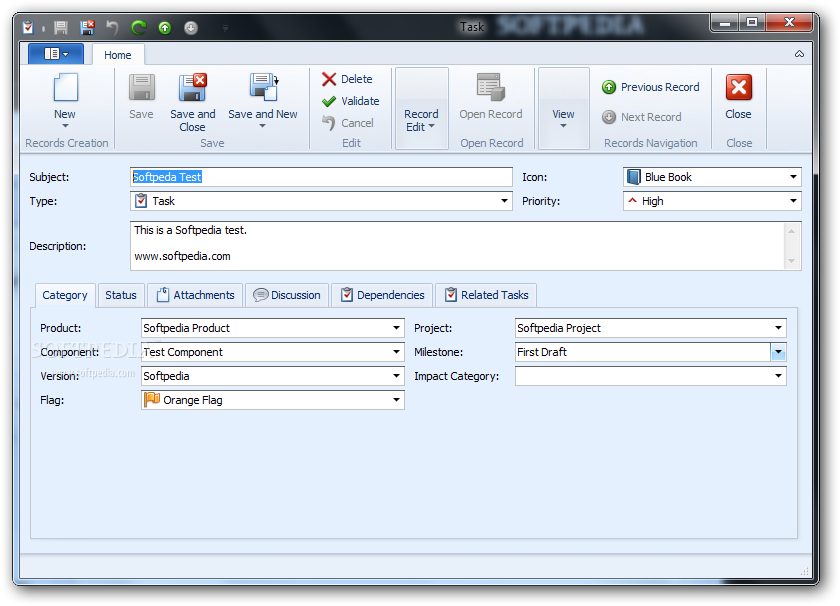The width and height of the screenshot is (840, 606).
Task: Switch to the Discussion tab
Action: click(x=287, y=295)
